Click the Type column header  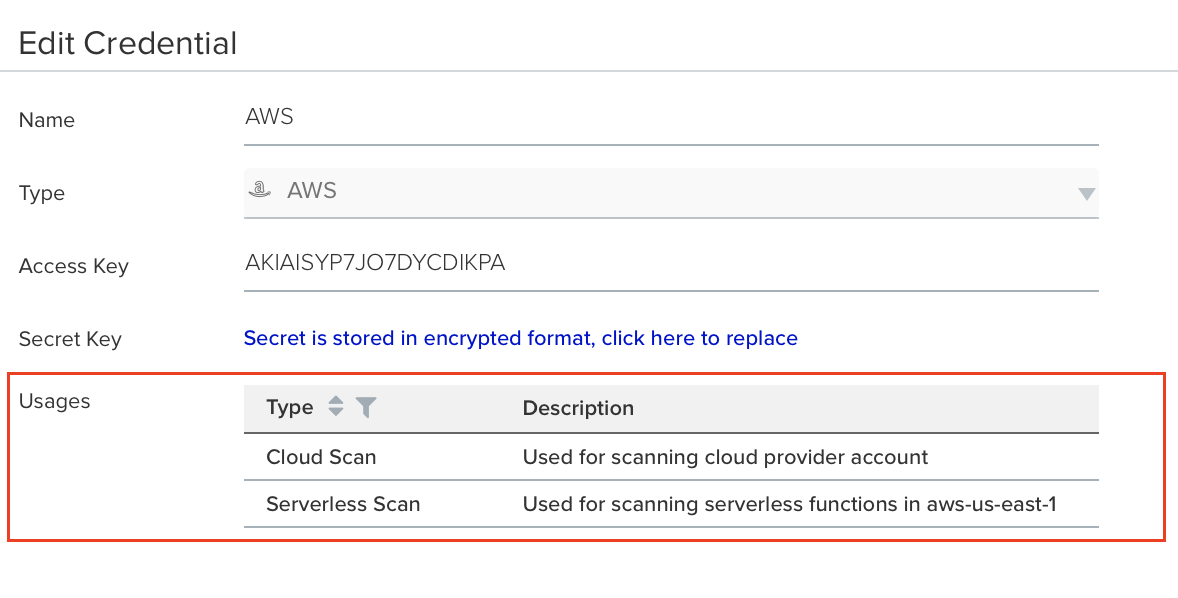(x=289, y=407)
